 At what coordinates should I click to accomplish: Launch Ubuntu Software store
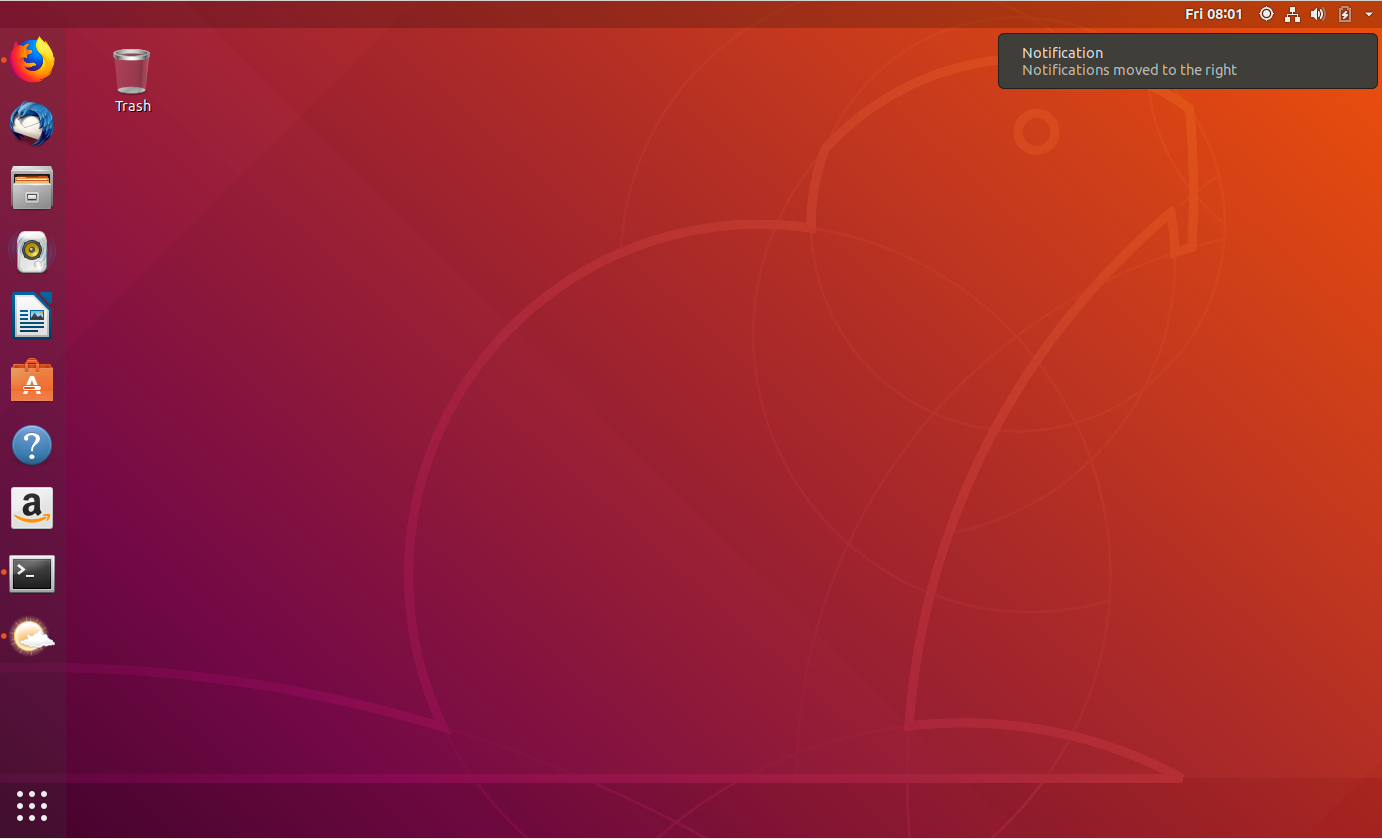(32, 380)
